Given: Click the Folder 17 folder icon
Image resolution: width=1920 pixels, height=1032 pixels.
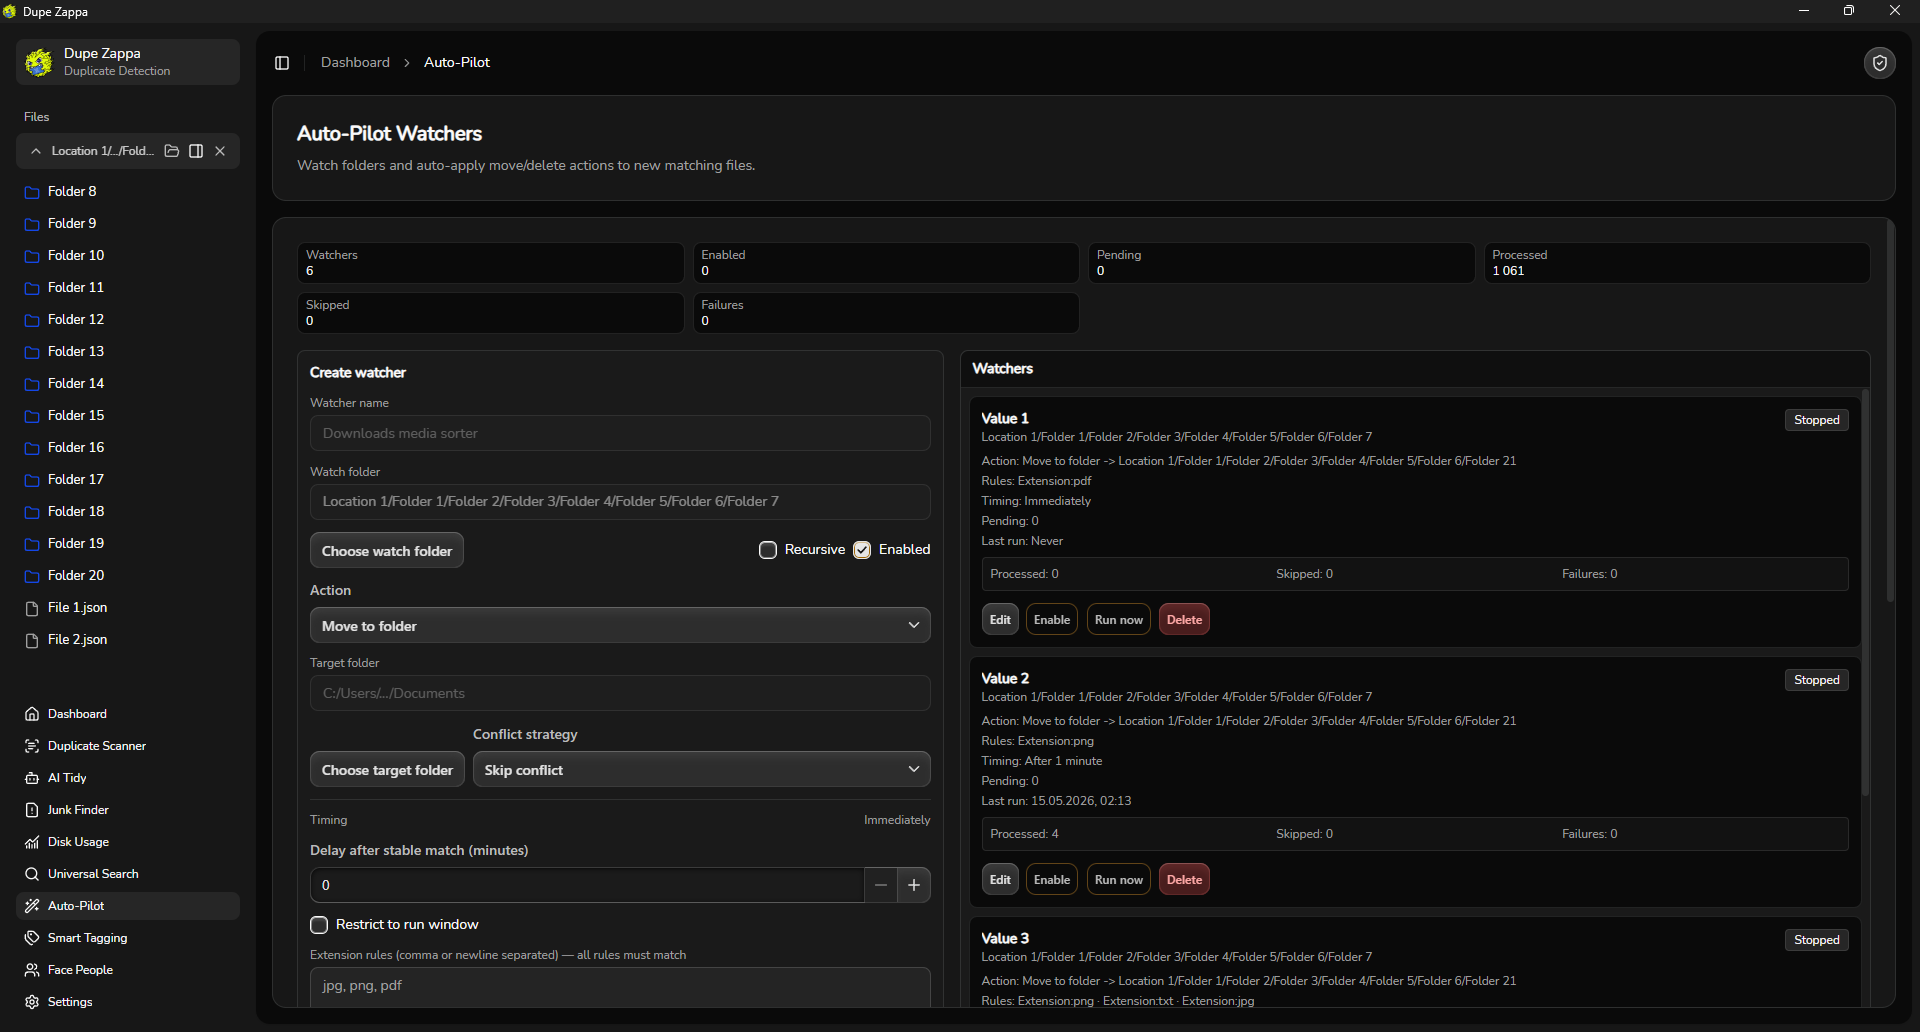Looking at the screenshot, I should (32, 480).
